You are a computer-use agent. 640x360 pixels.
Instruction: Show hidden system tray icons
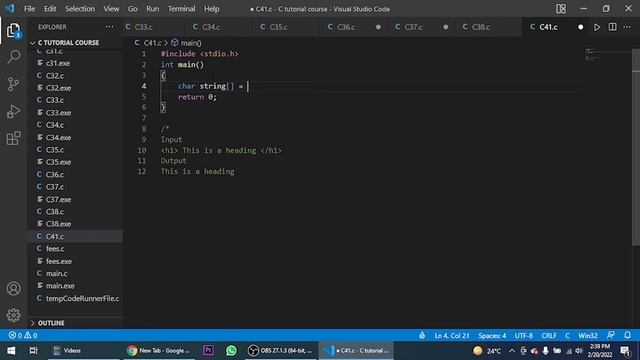(x=512, y=351)
